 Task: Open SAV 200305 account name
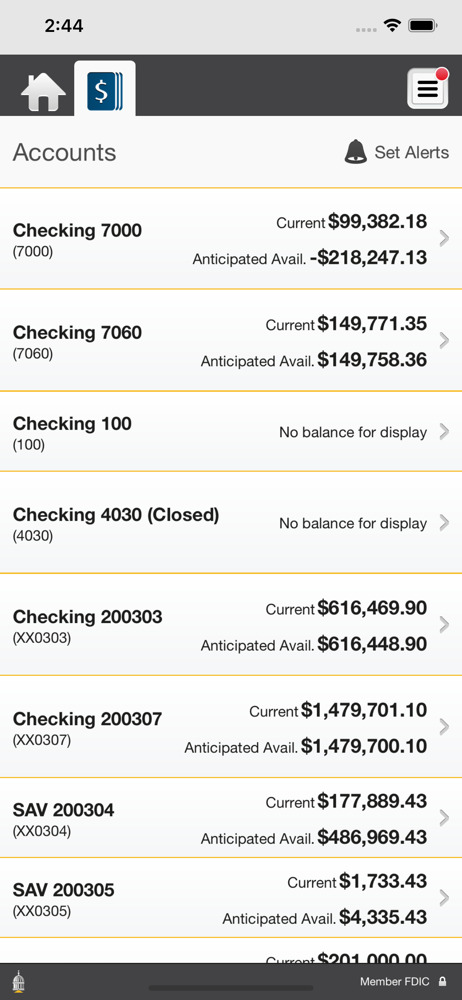(x=63, y=890)
